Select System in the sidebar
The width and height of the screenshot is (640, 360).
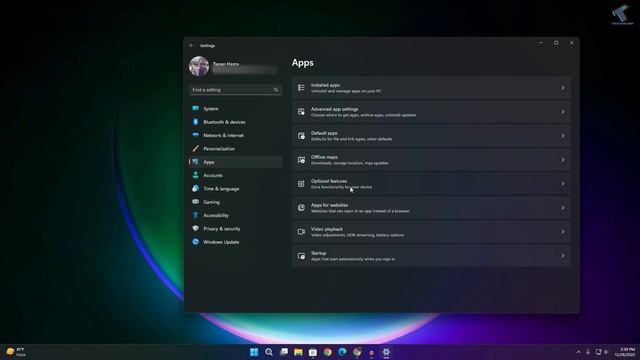(236, 109)
